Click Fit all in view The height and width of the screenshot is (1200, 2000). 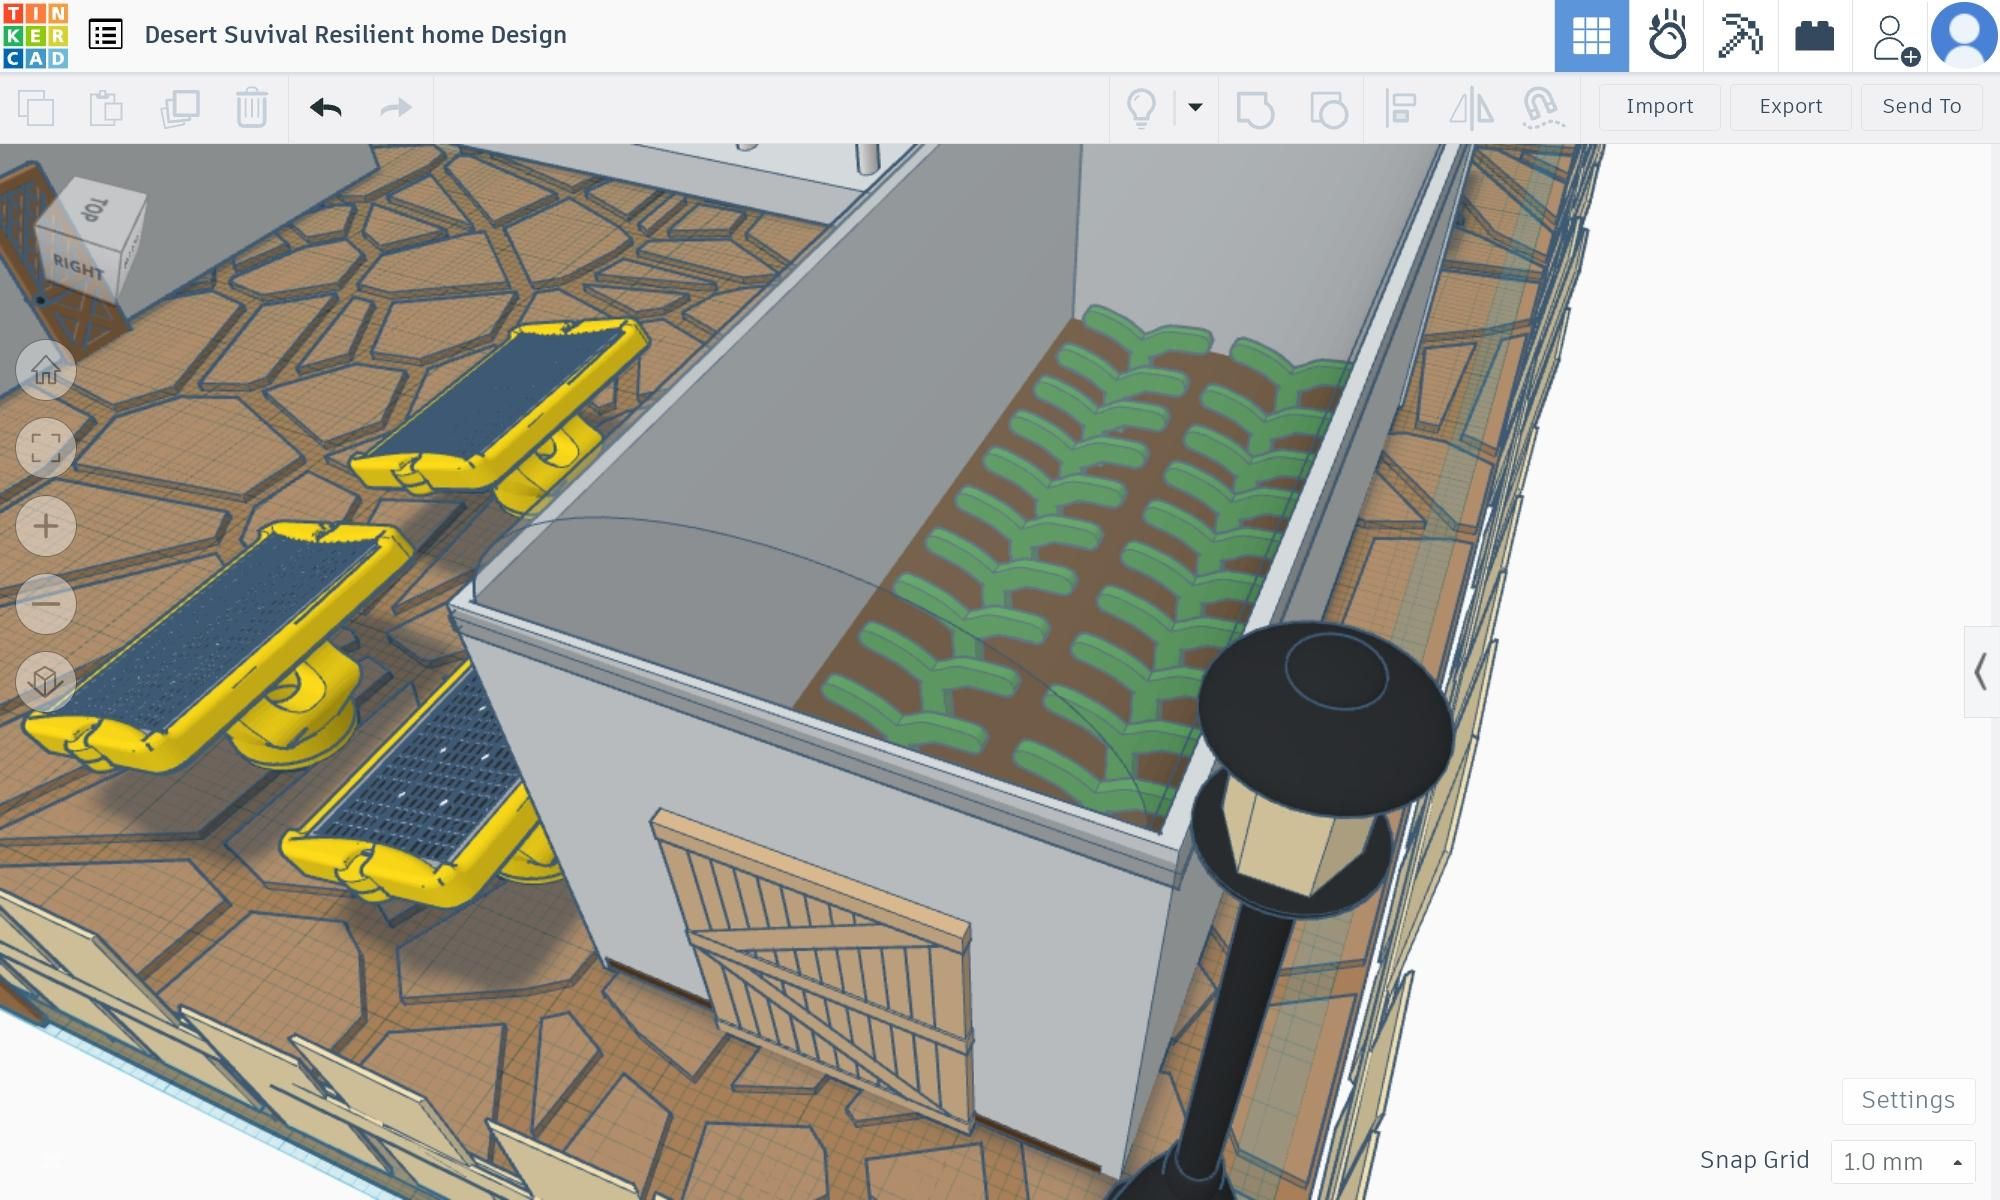click(x=46, y=448)
